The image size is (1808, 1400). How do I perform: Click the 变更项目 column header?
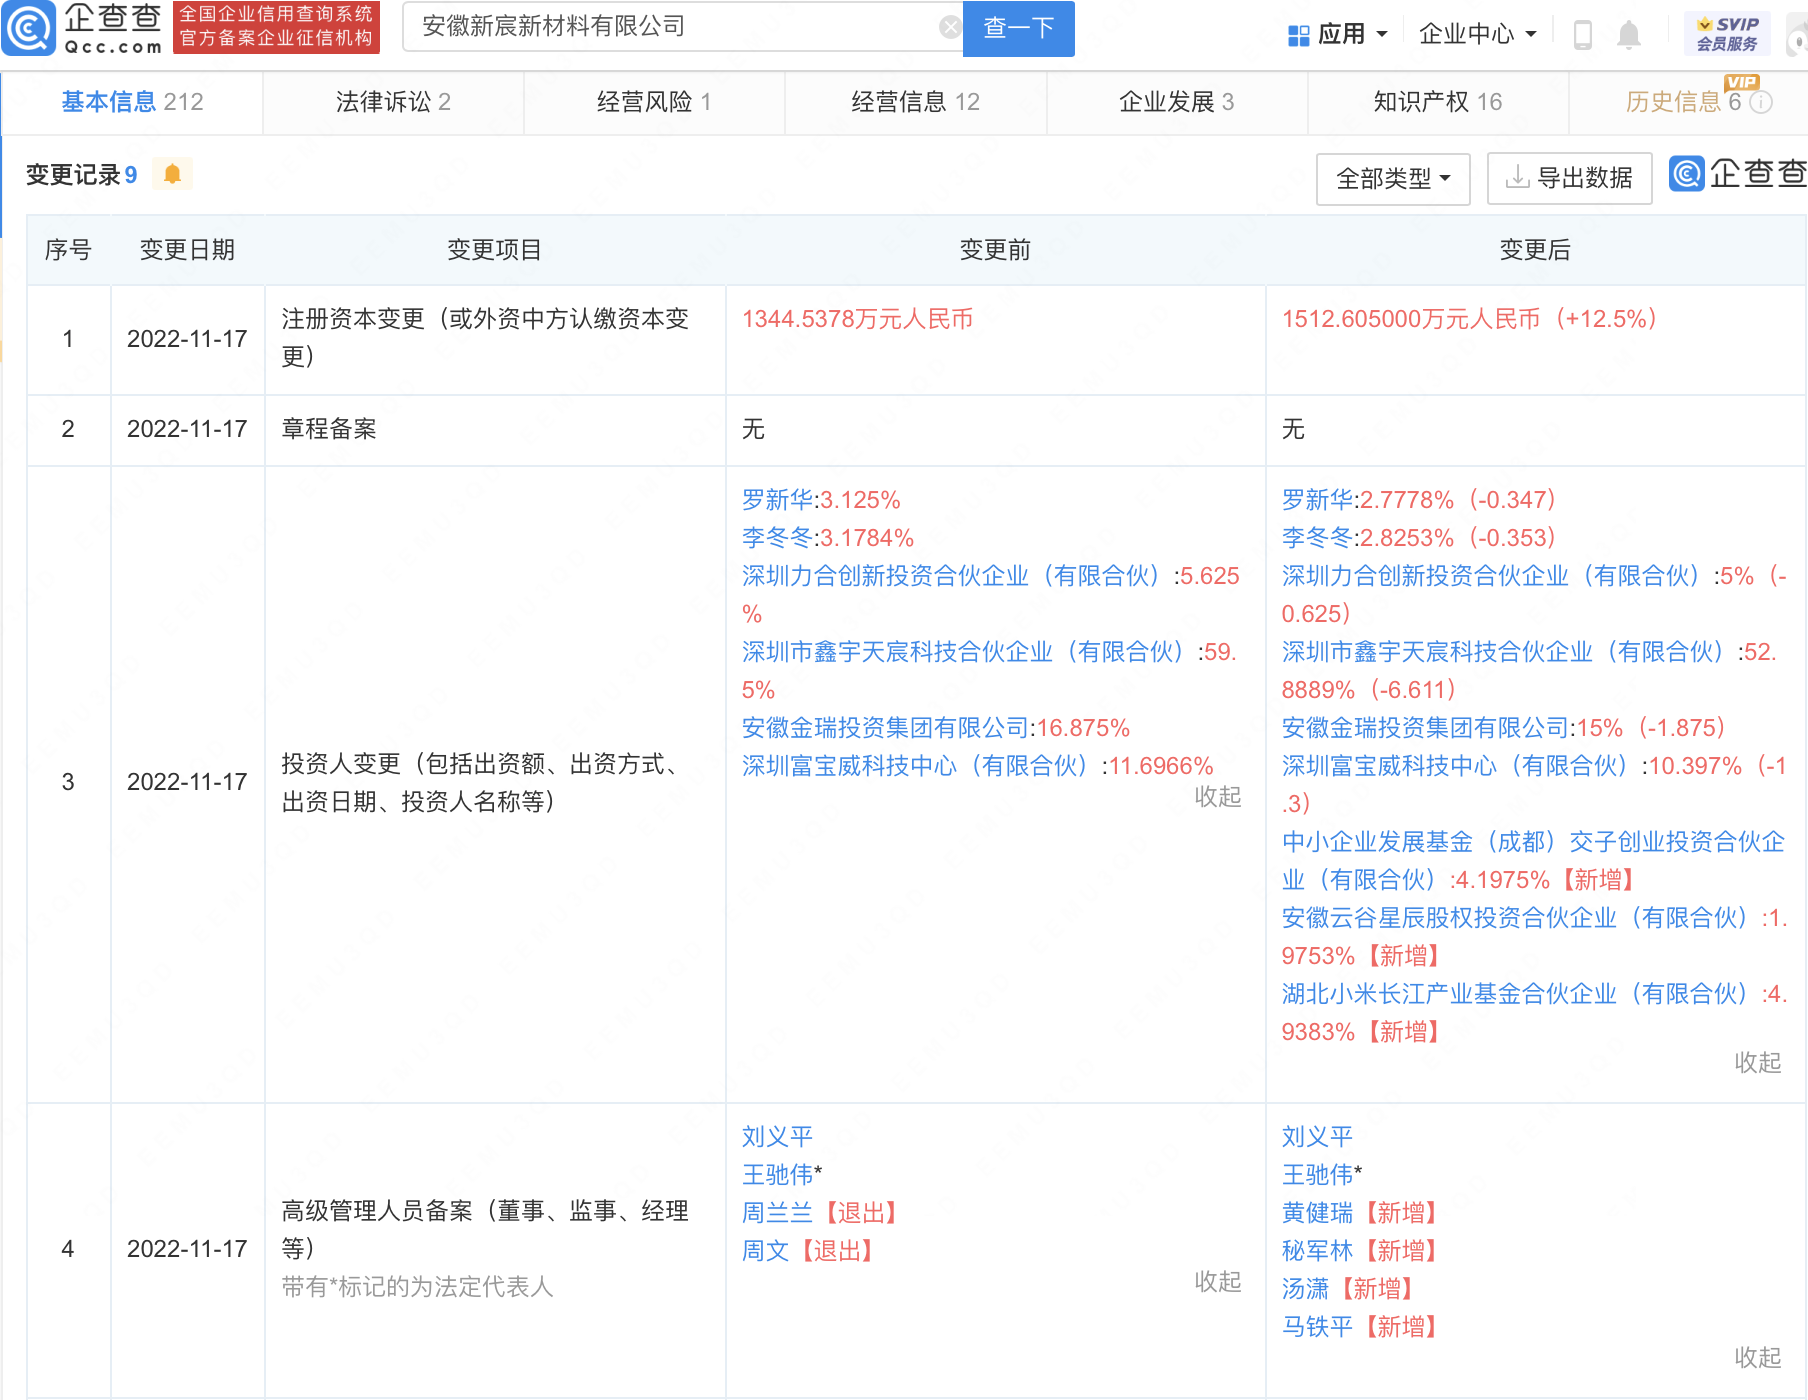(x=494, y=250)
